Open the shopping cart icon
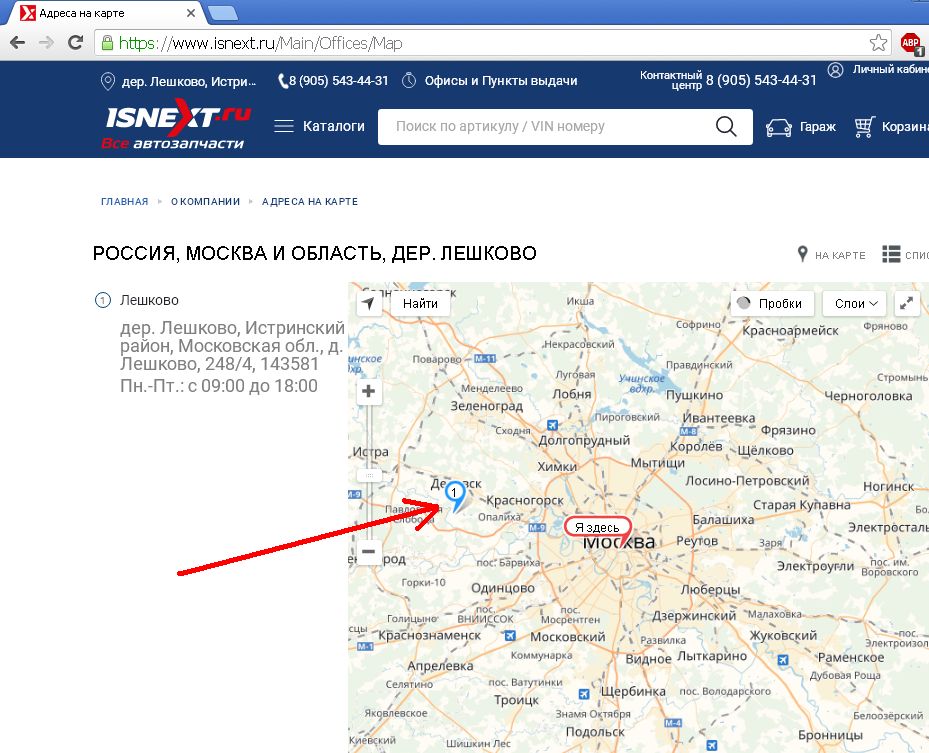Image resolution: width=929 pixels, height=753 pixels. [x=864, y=126]
